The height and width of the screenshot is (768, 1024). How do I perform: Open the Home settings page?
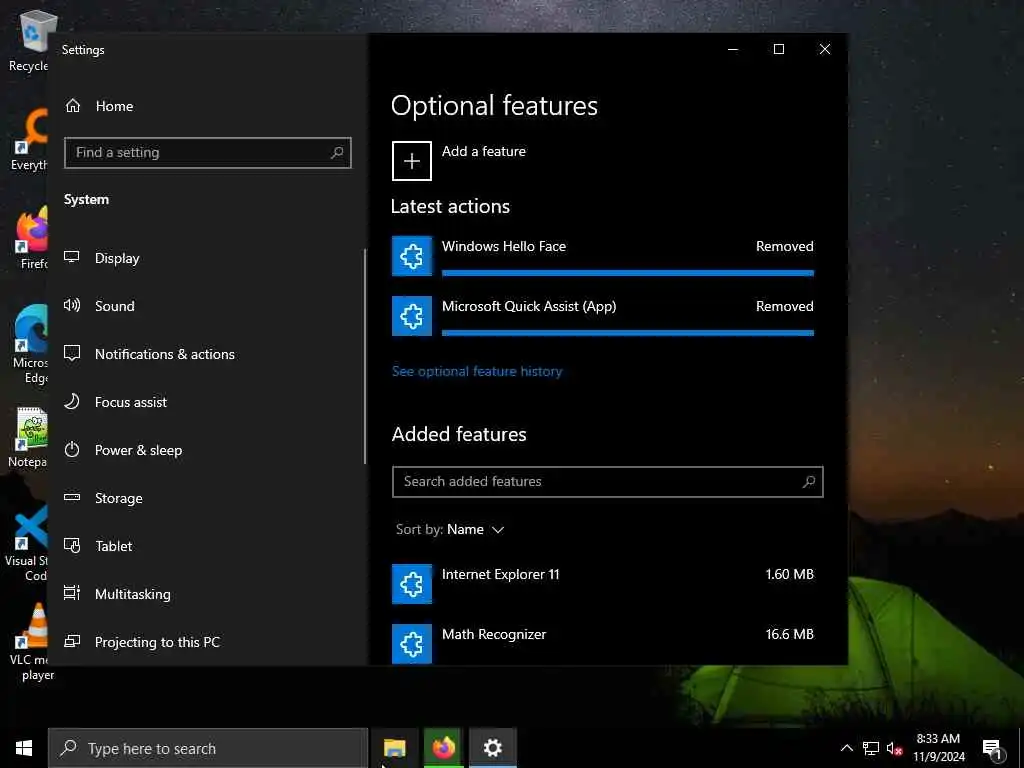pos(208,106)
